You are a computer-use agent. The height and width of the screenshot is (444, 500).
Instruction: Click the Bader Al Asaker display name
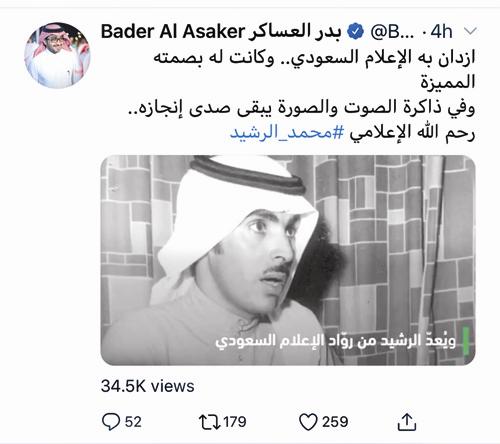(173, 32)
